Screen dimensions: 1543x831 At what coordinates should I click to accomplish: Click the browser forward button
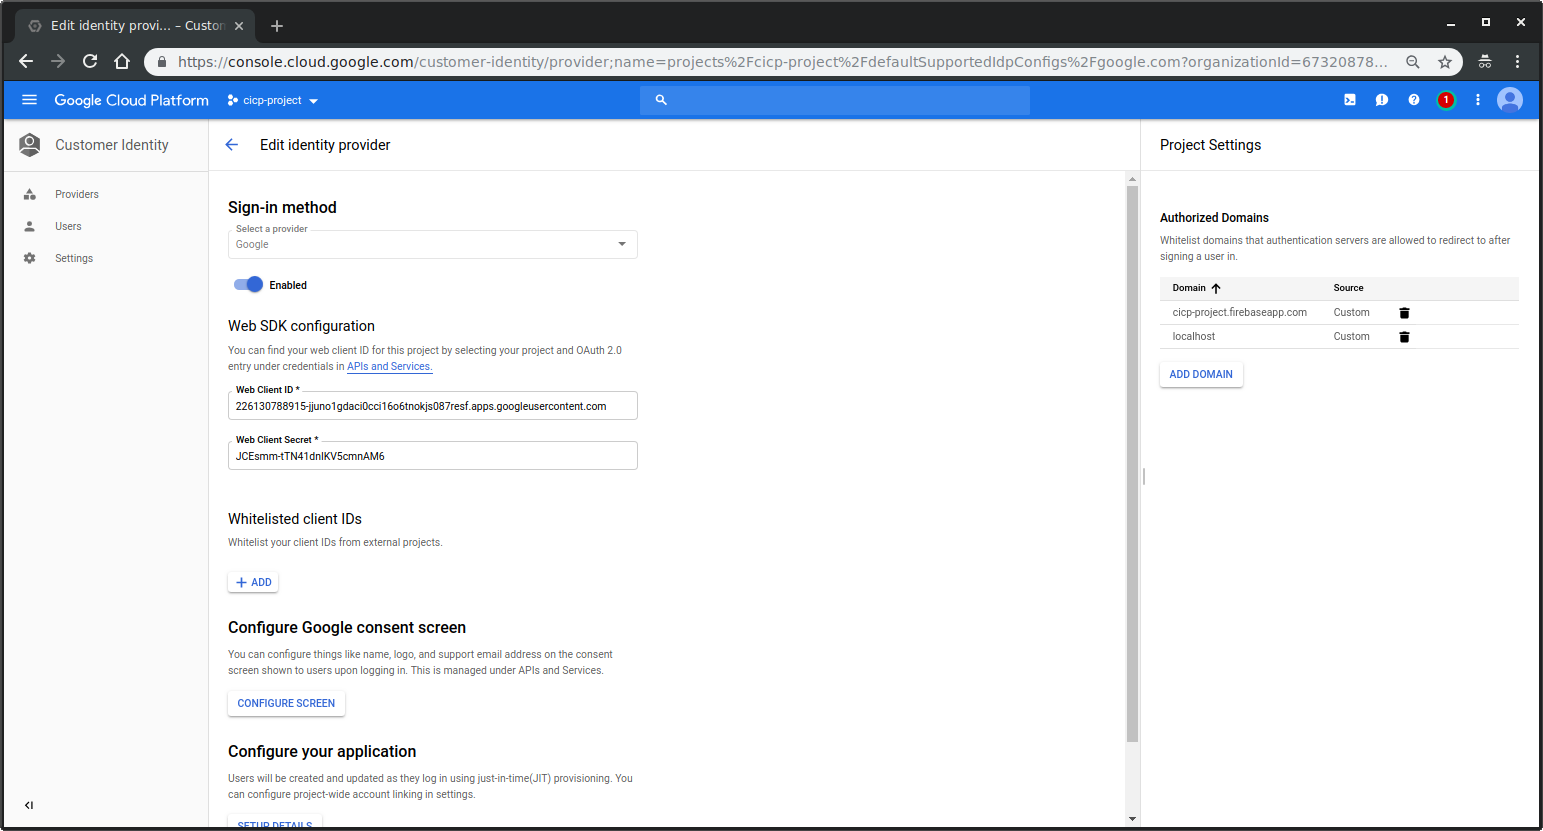(58, 62)
